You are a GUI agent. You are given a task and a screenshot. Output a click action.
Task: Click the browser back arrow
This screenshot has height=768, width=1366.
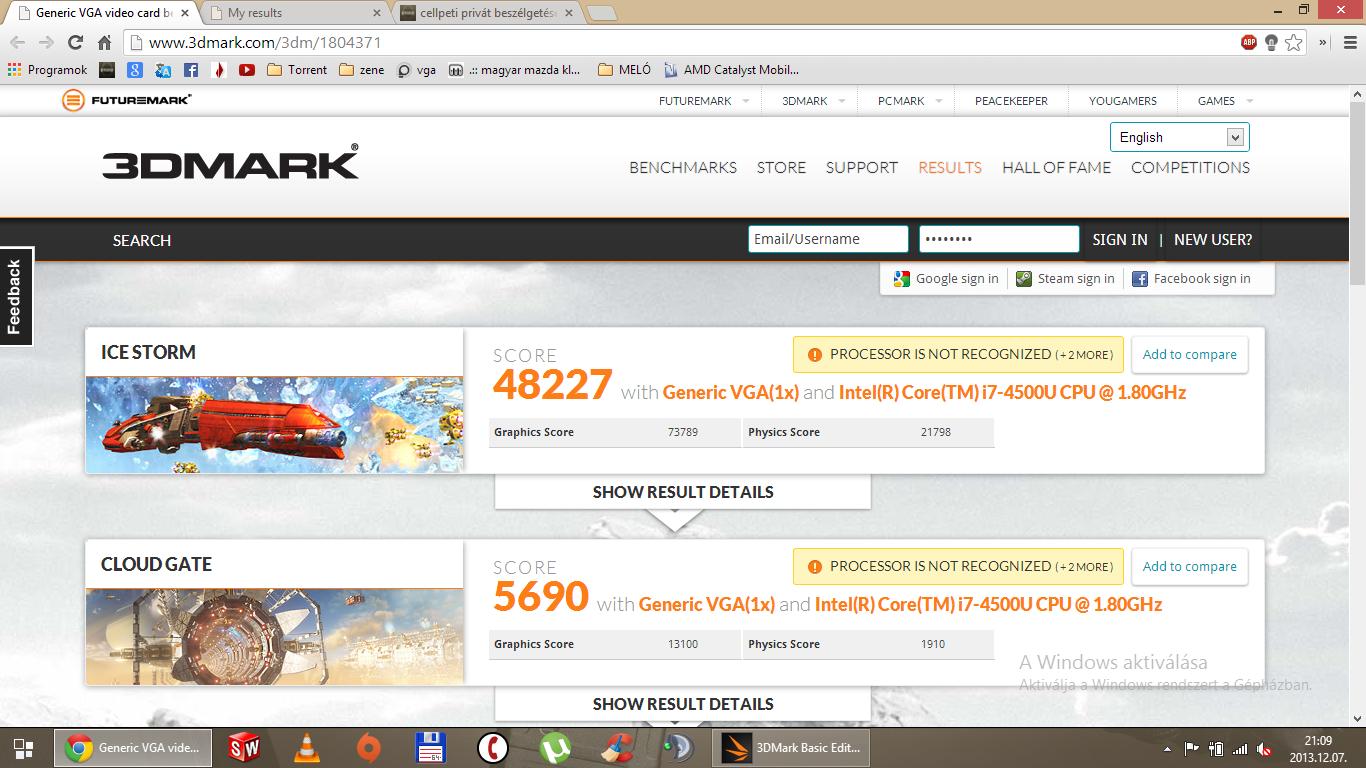(17, 43)
